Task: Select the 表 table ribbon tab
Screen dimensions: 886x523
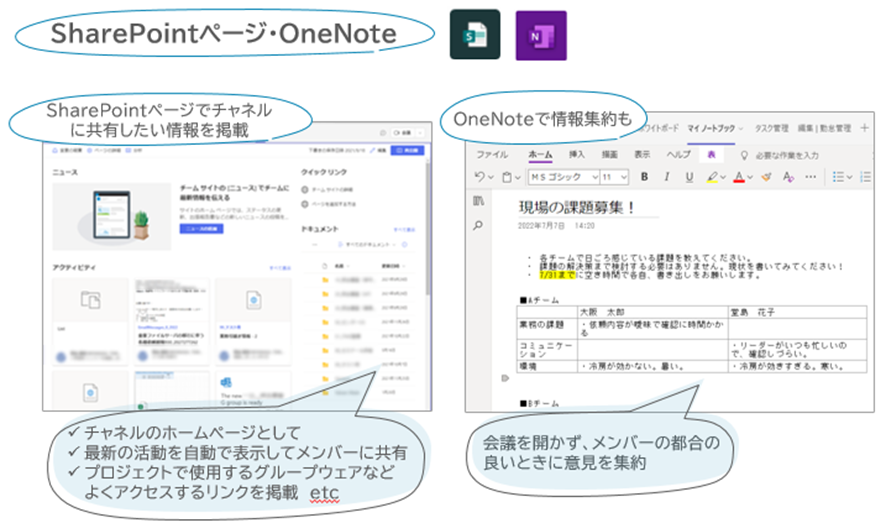Action: [711, 155]
